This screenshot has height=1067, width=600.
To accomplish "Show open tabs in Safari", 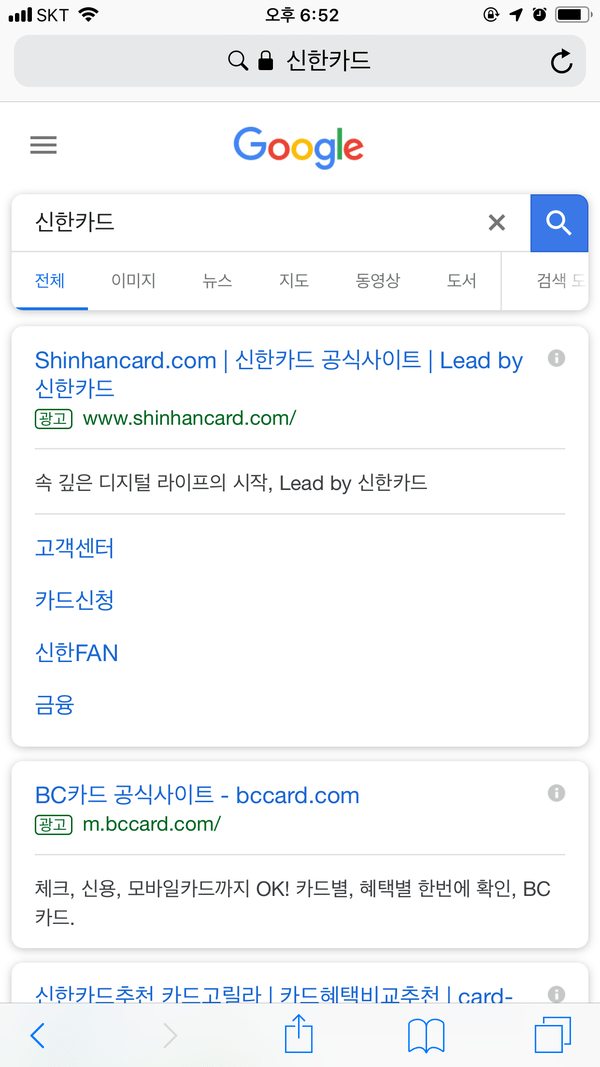I will point(552,1035).
